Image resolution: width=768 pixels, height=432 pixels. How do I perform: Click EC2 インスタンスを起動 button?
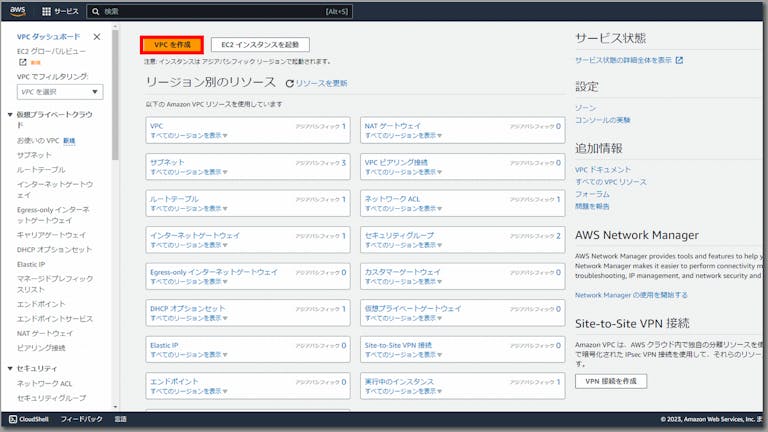click(260, 45)
